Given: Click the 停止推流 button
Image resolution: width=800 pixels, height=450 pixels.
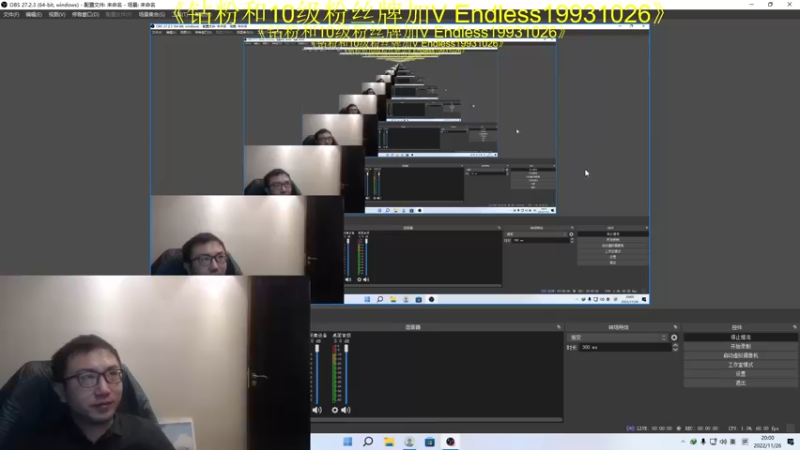Looking at the screenshot, I should coord(740,337).
